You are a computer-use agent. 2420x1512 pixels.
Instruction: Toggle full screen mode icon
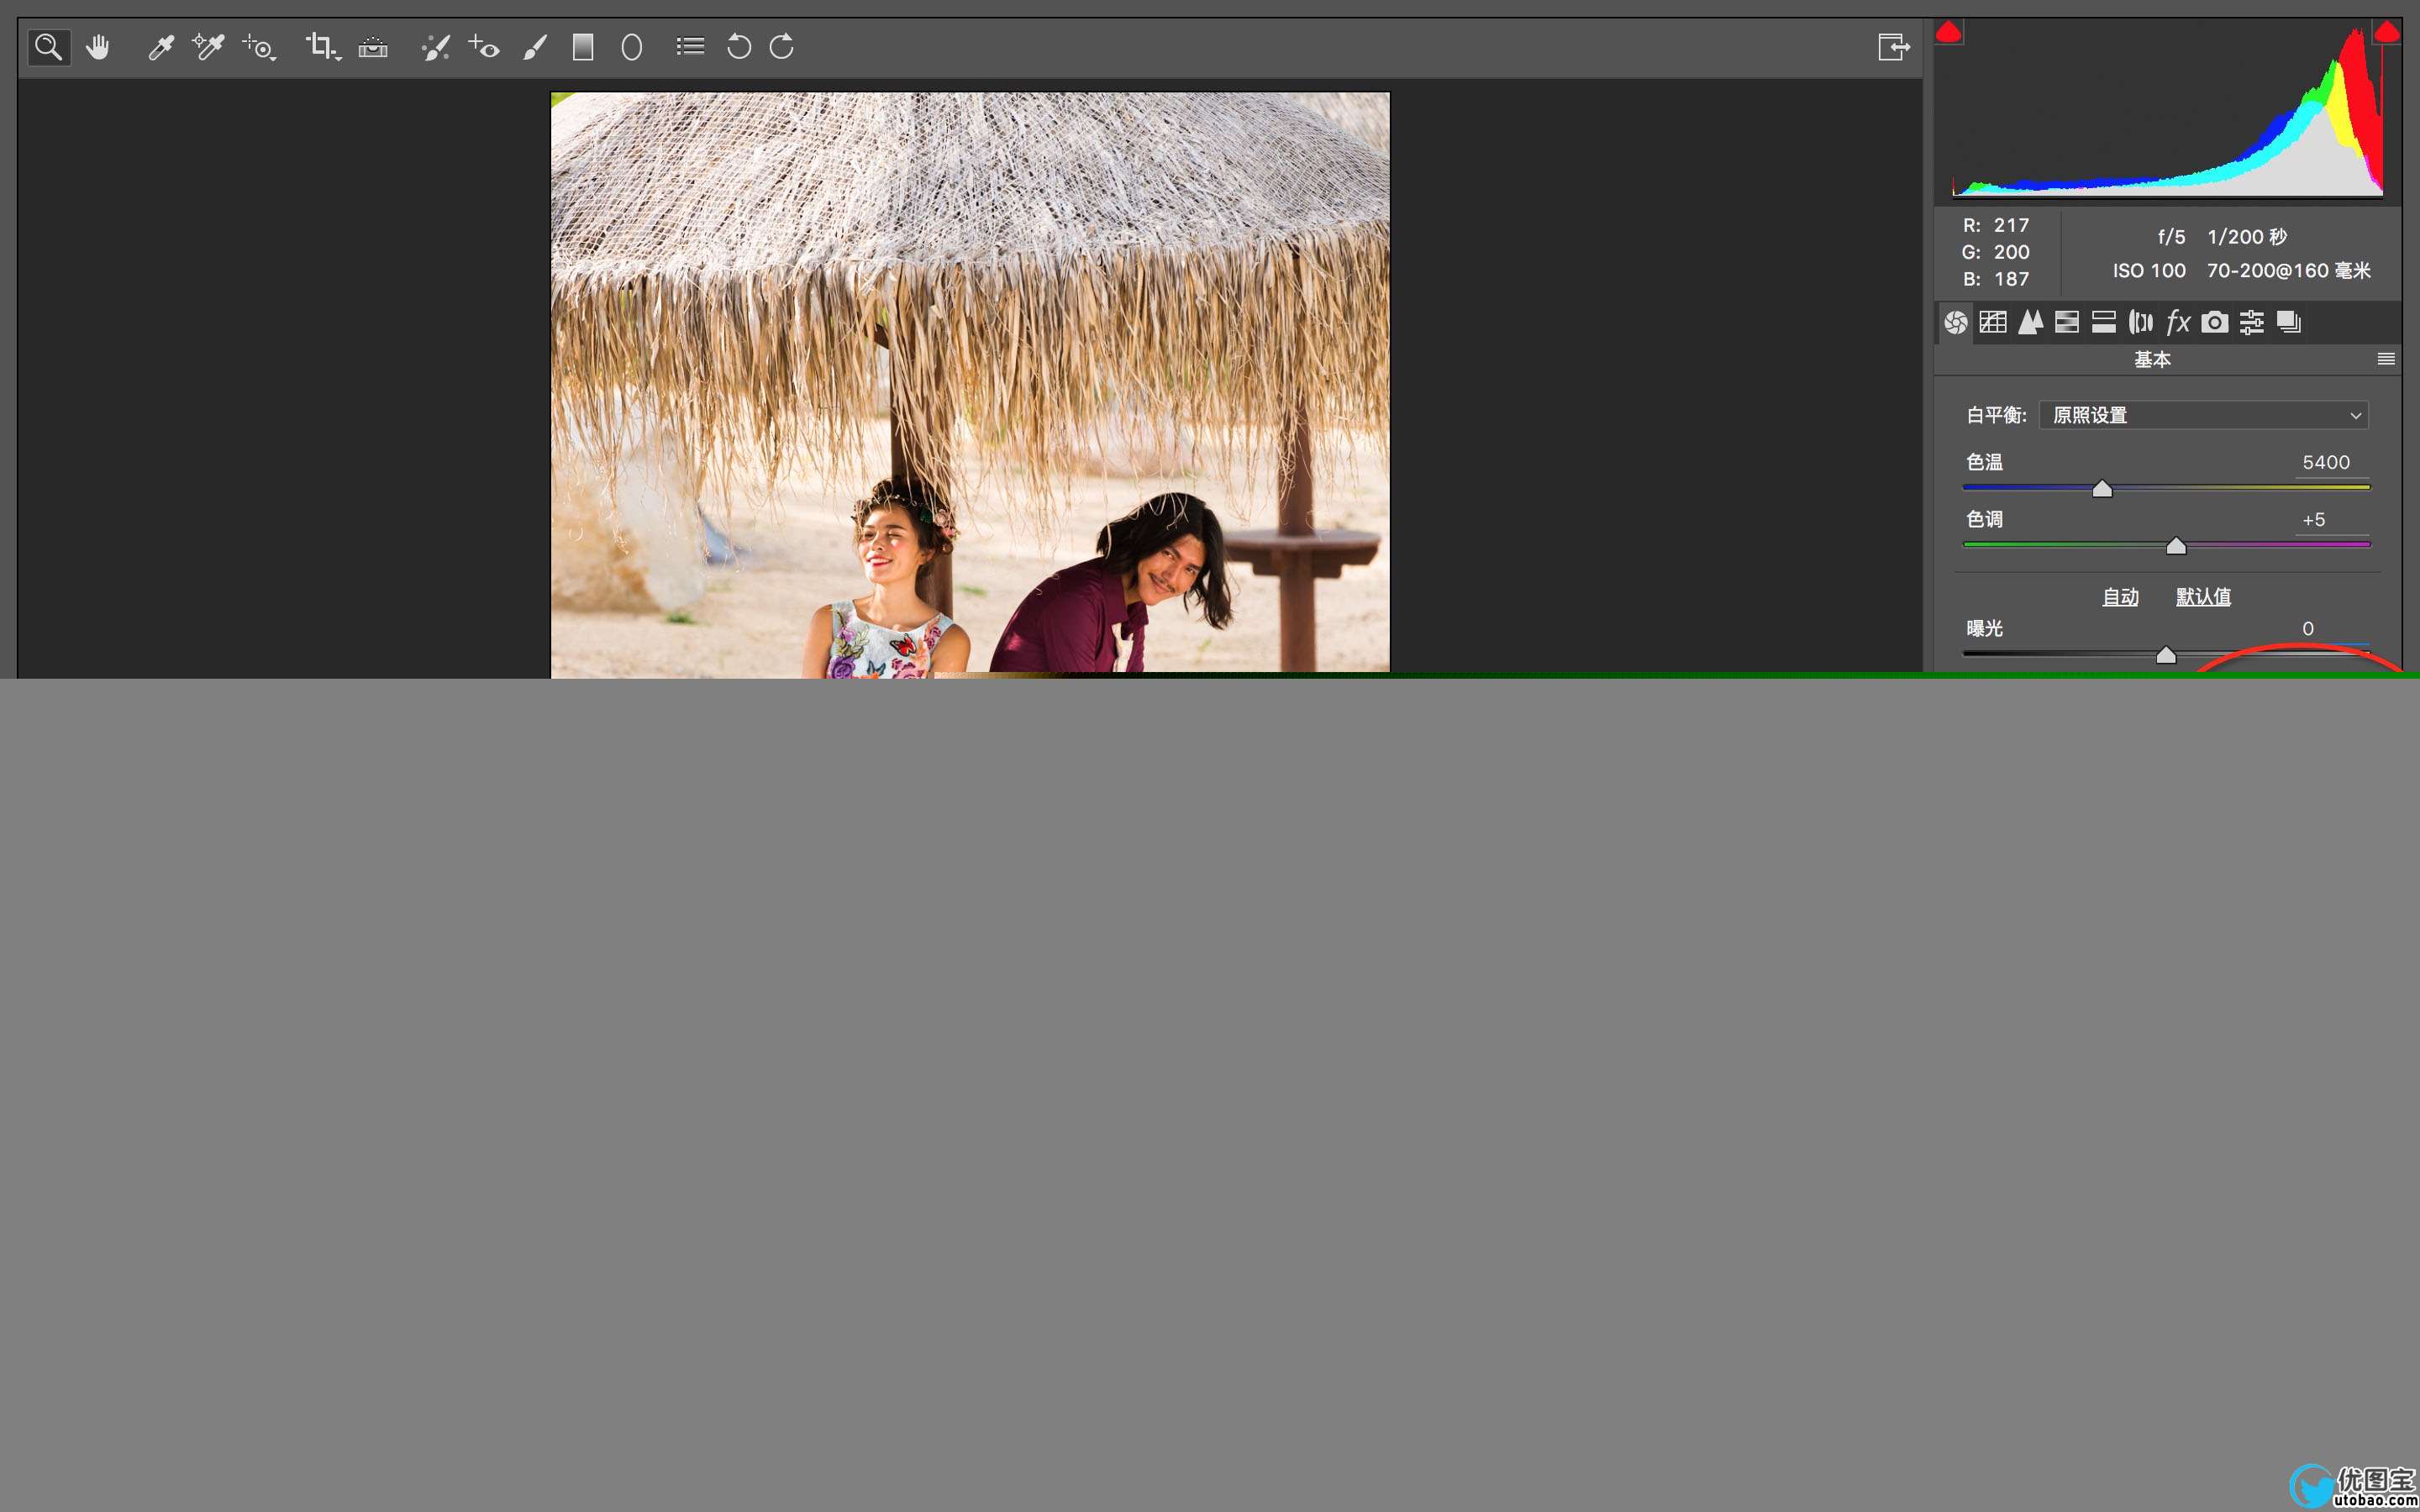(x=1894, y=47)
